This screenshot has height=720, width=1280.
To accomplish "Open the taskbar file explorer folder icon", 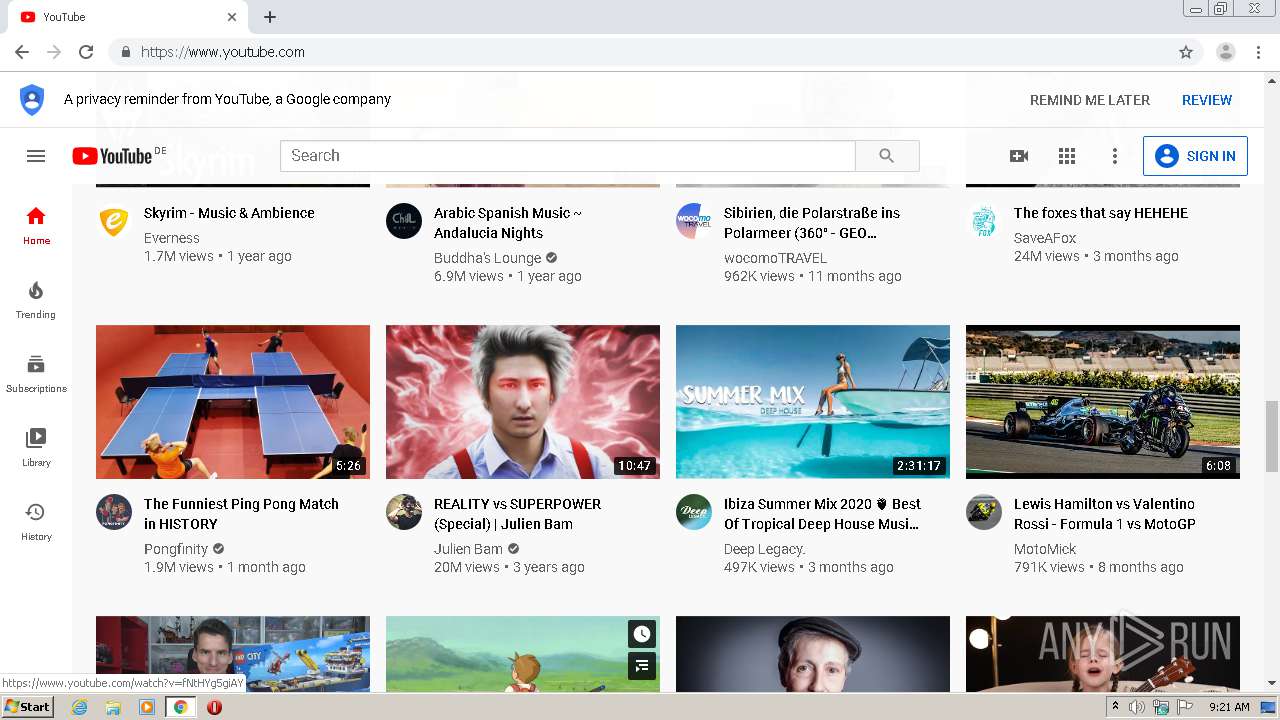I will pyautogui.click(x=113, y=707).
